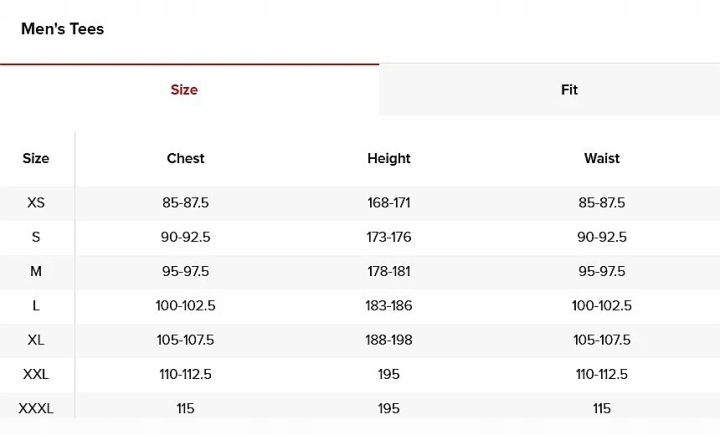Screen dimensions: 720x435
Task: Click the Waist column header
Action: click(x=602, y=158)
